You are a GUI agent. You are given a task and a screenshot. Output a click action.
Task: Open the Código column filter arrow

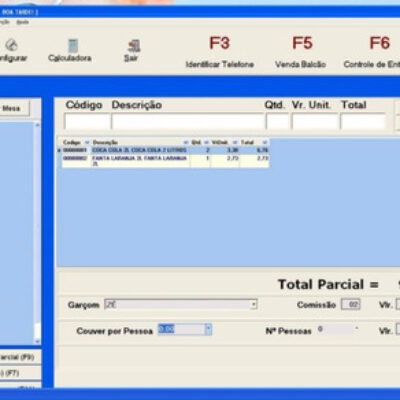coord(87,143)
